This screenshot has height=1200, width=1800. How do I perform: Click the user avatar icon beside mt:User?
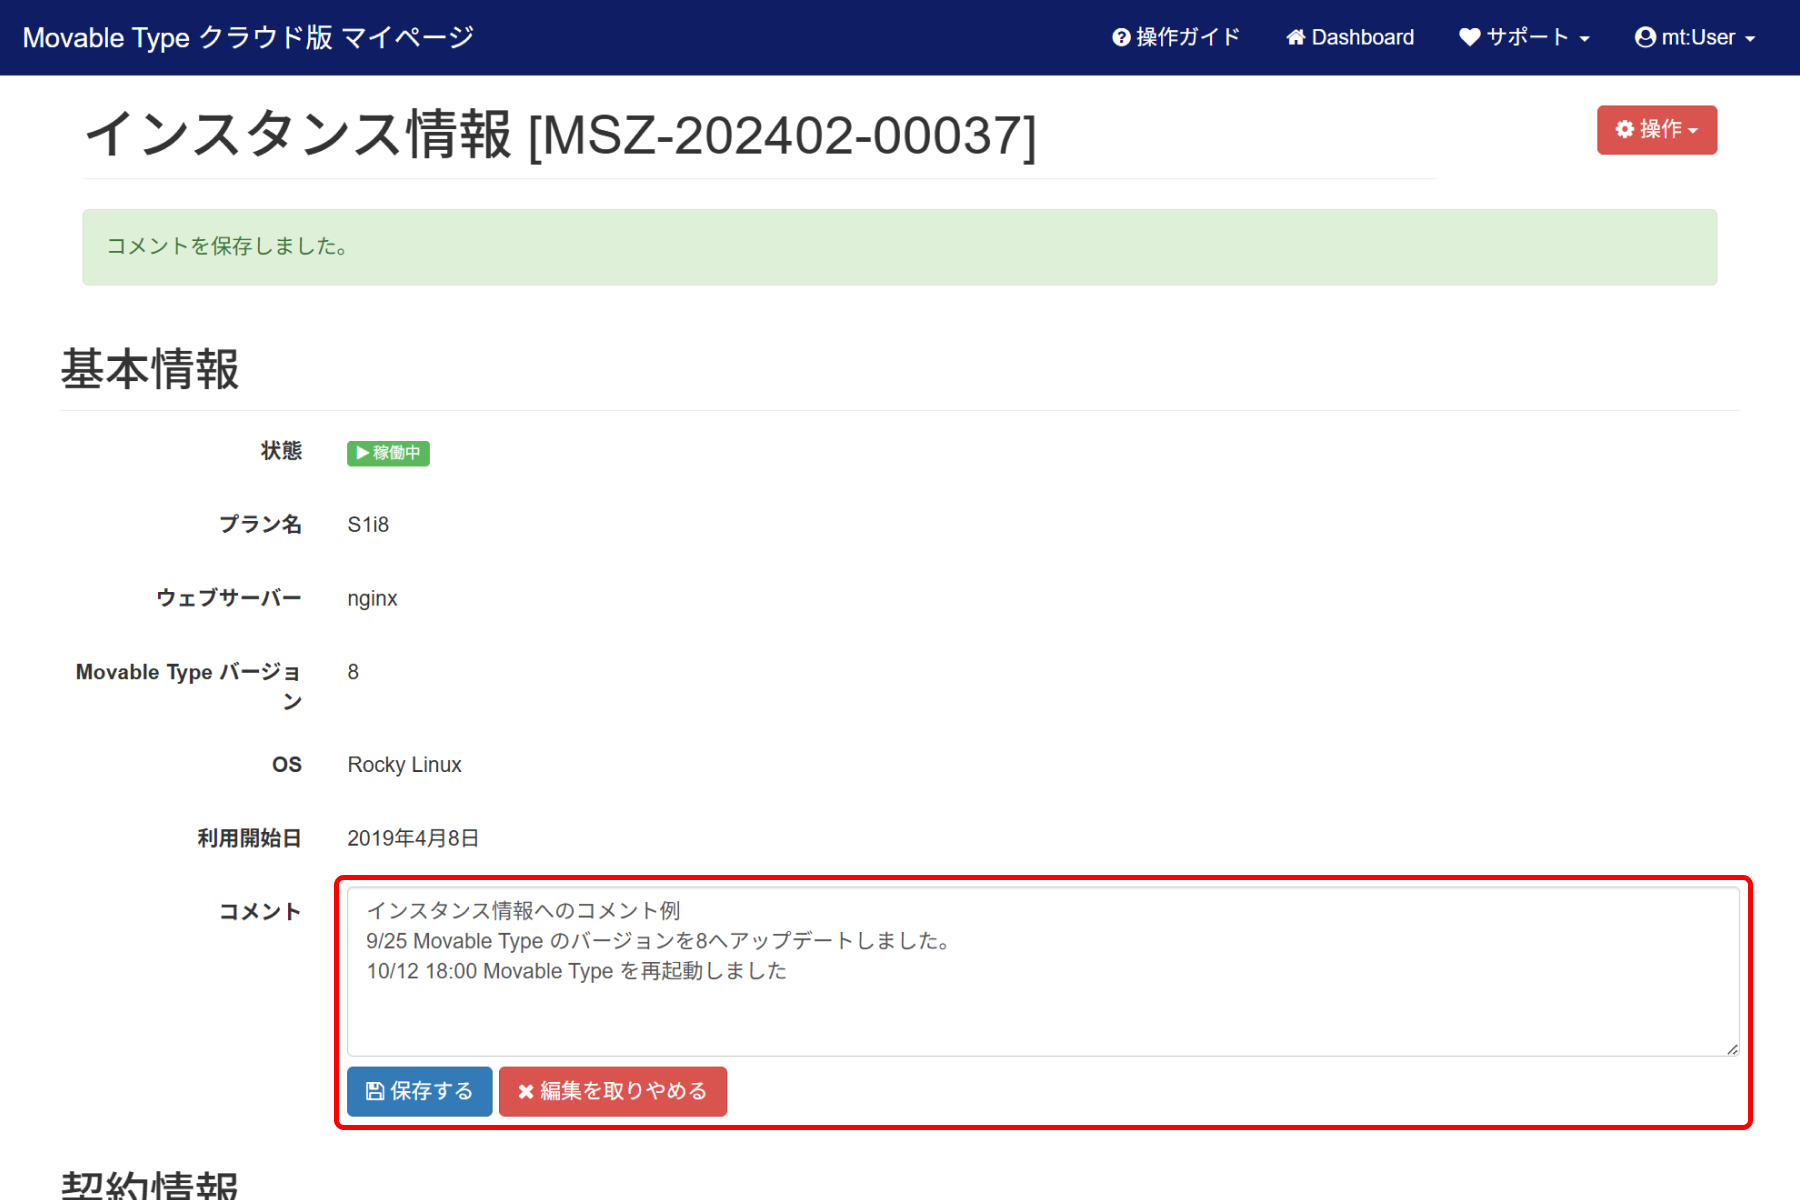pos(1645,38)
